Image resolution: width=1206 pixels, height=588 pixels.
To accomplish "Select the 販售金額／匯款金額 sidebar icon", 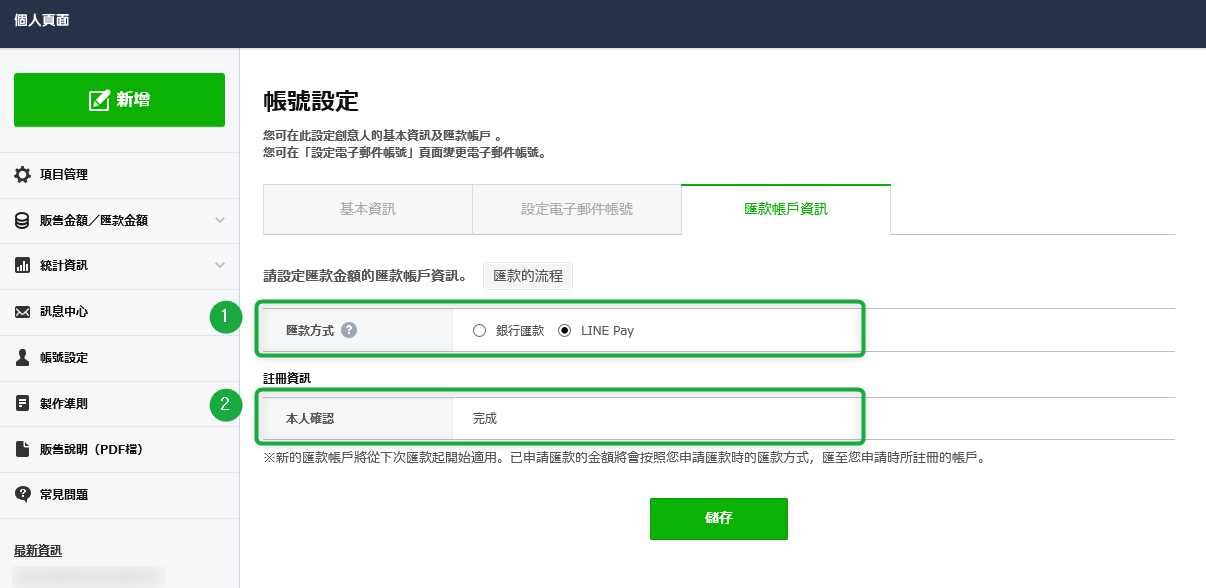I will tap(22, 220).
